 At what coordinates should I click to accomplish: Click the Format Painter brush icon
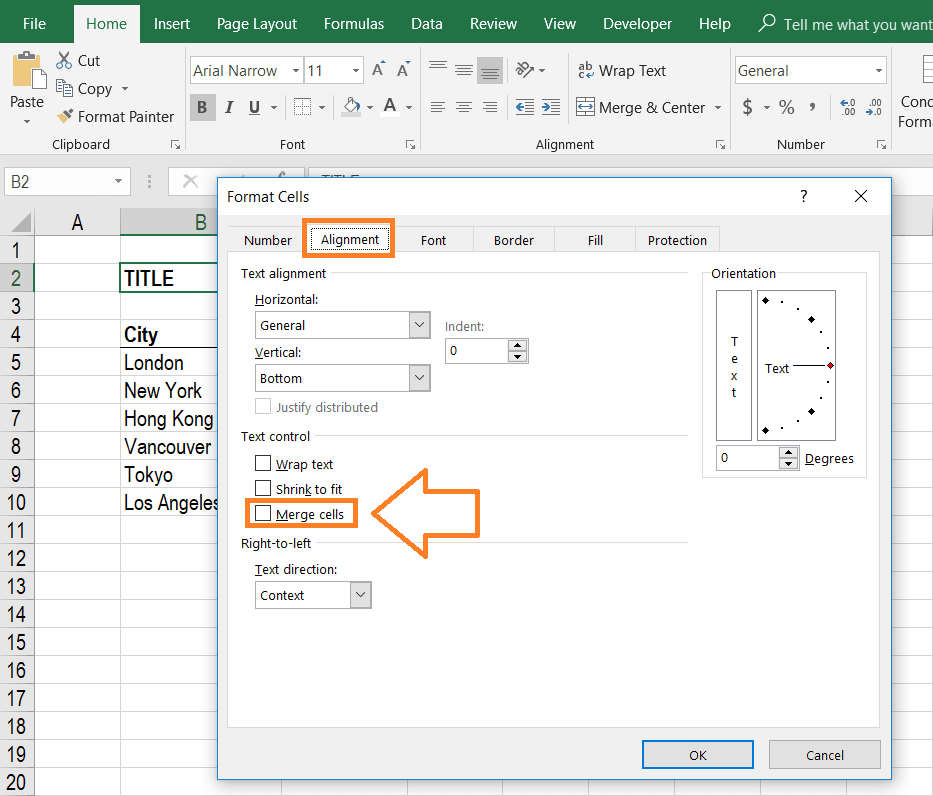[66, 117]
